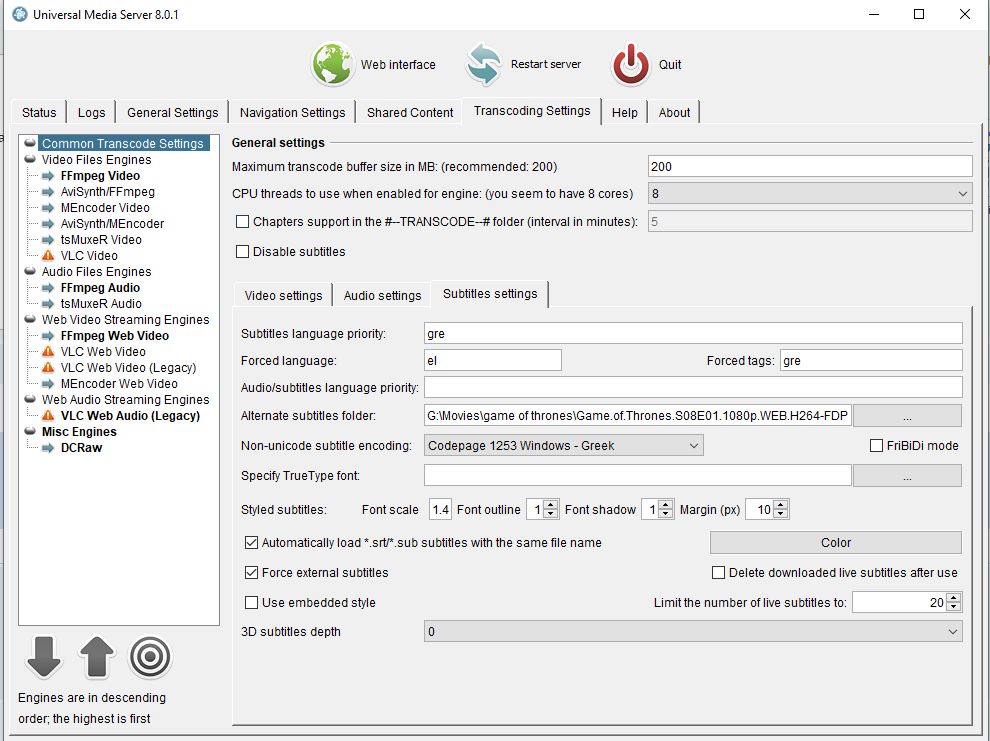Viewport: 990px width, 741px height.
Task: Click the red Quit power icon
Action: tap(630, 64)
